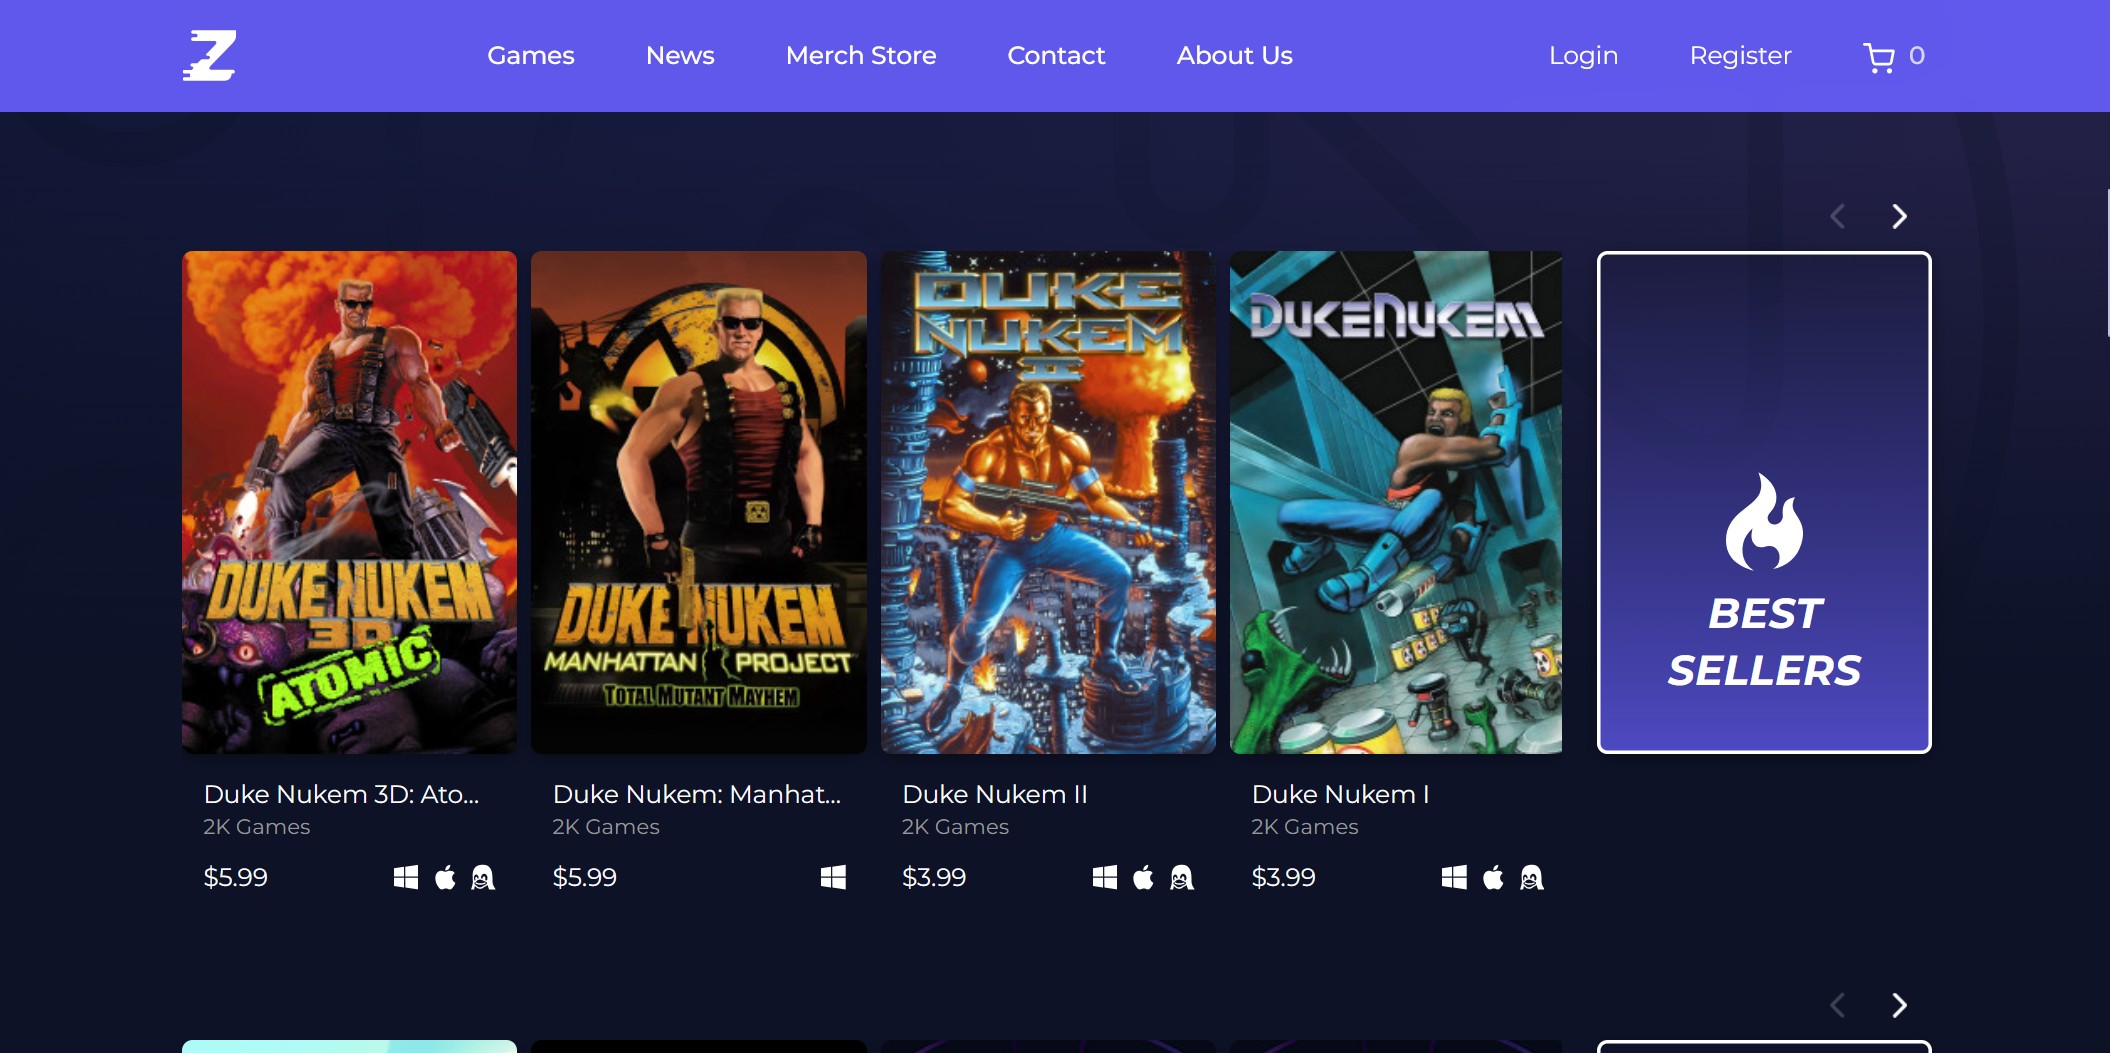Open the Login link

point(1583,55)
